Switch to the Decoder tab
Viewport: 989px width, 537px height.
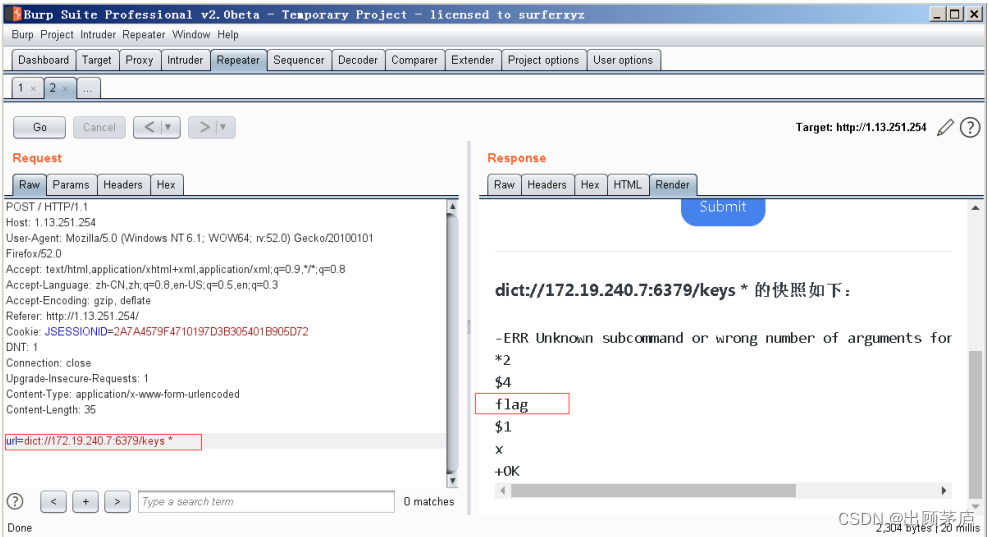tap(358, 60)
